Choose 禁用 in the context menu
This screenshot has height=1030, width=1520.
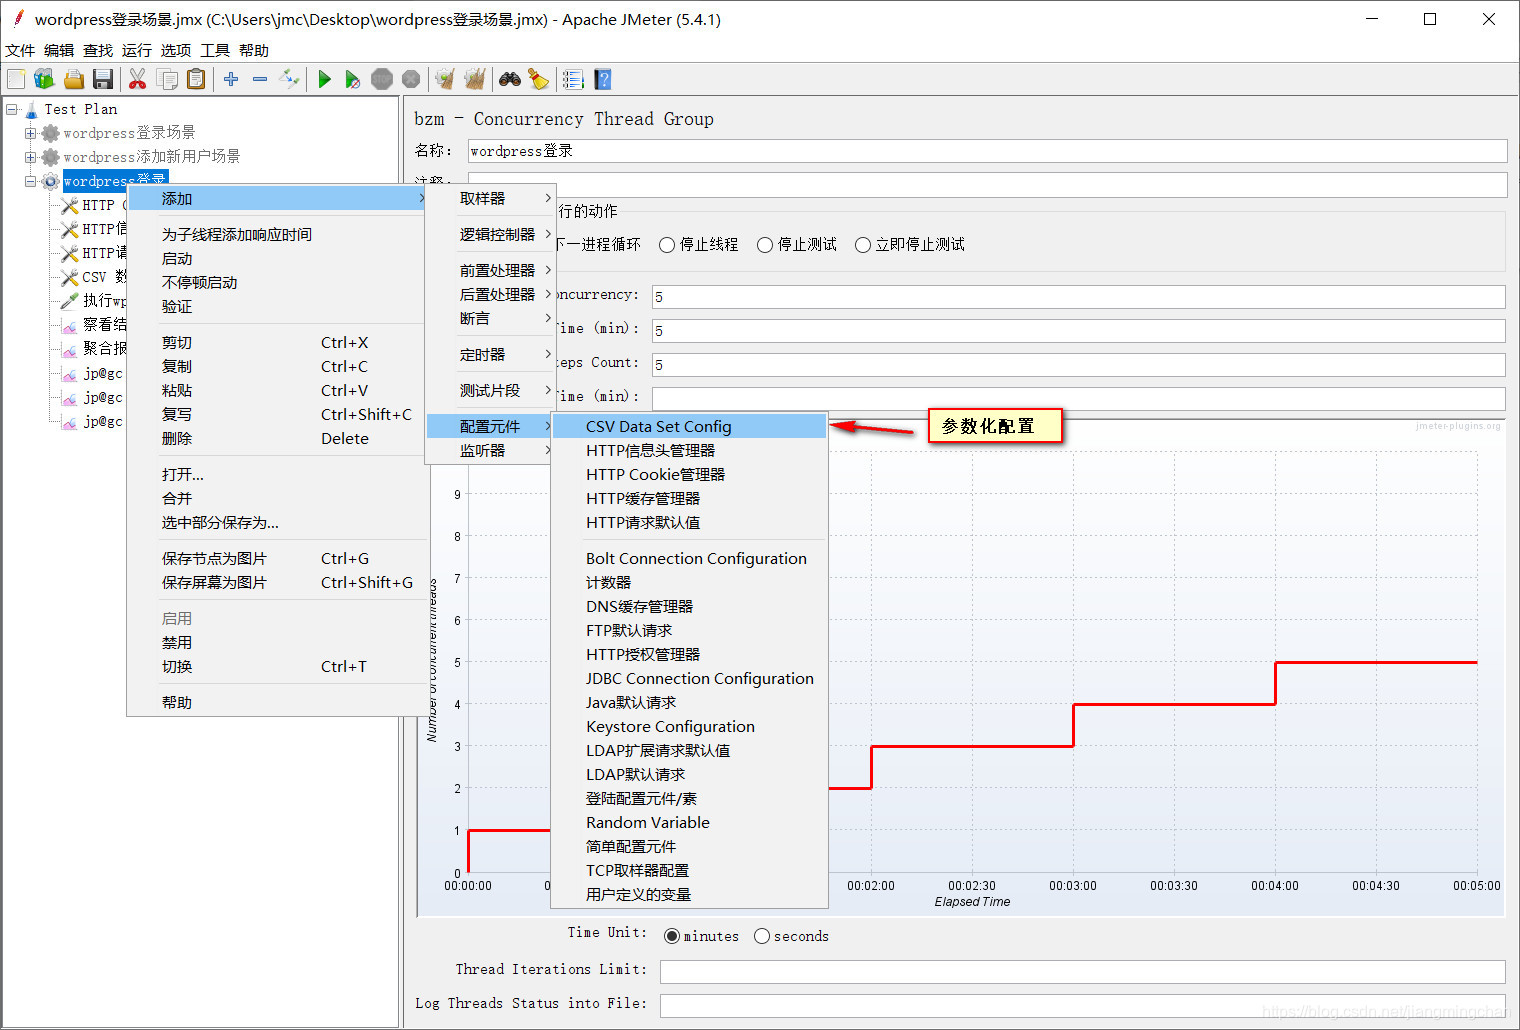[277, 642]
